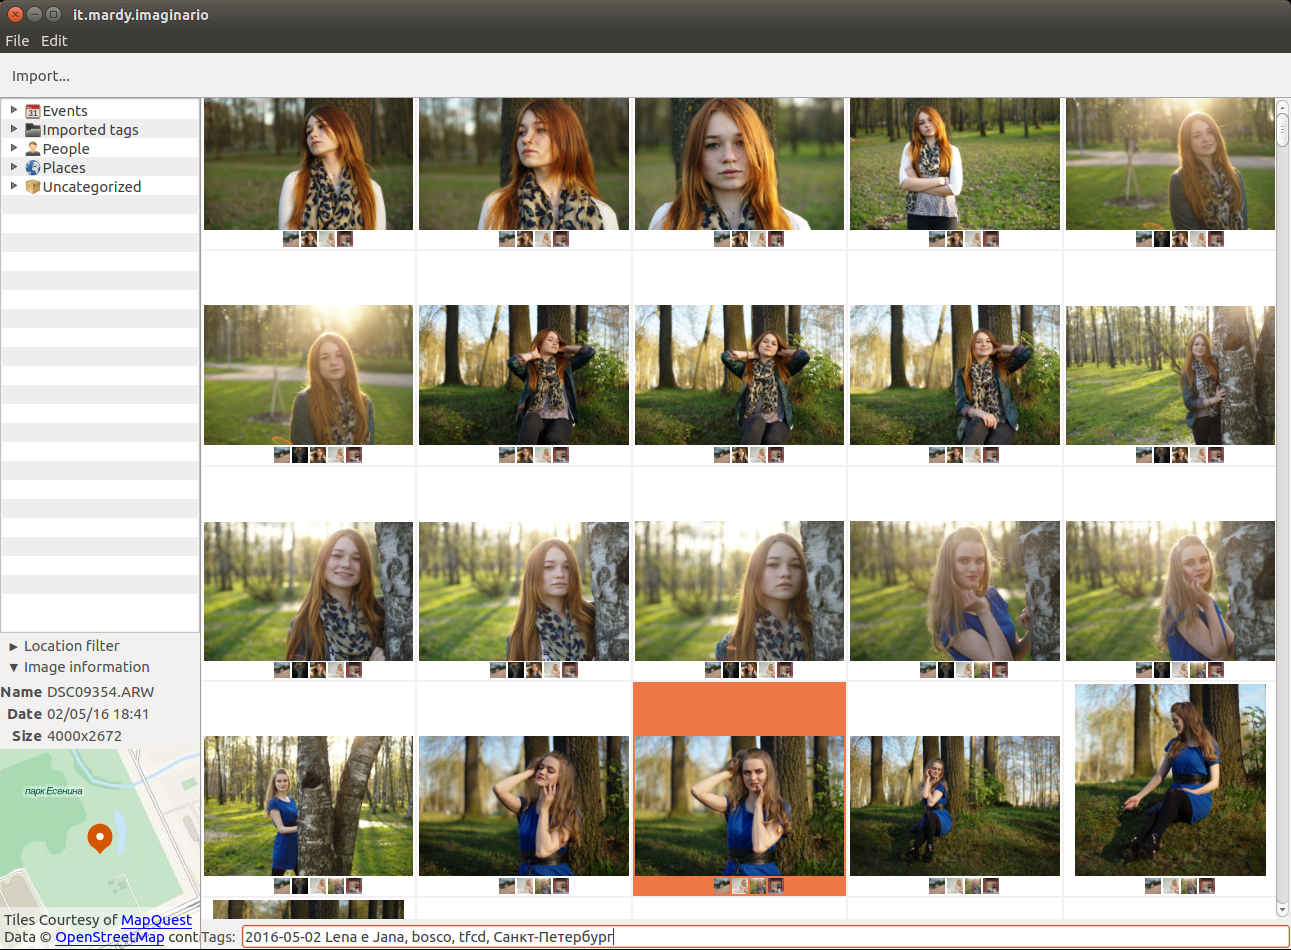Click the Import... button
Image resolution: width=1291 pixels, height=950 pixels.
41,76
